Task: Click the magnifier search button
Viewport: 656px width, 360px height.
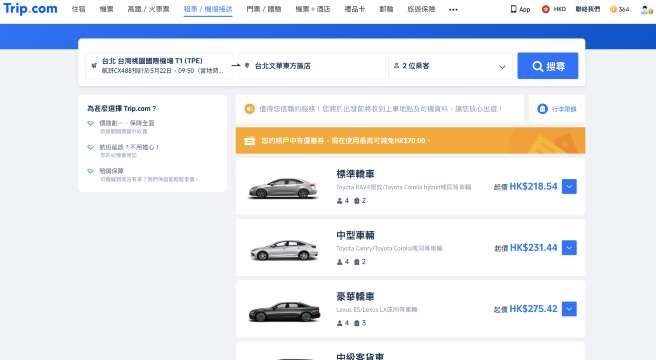Action: 548,66
